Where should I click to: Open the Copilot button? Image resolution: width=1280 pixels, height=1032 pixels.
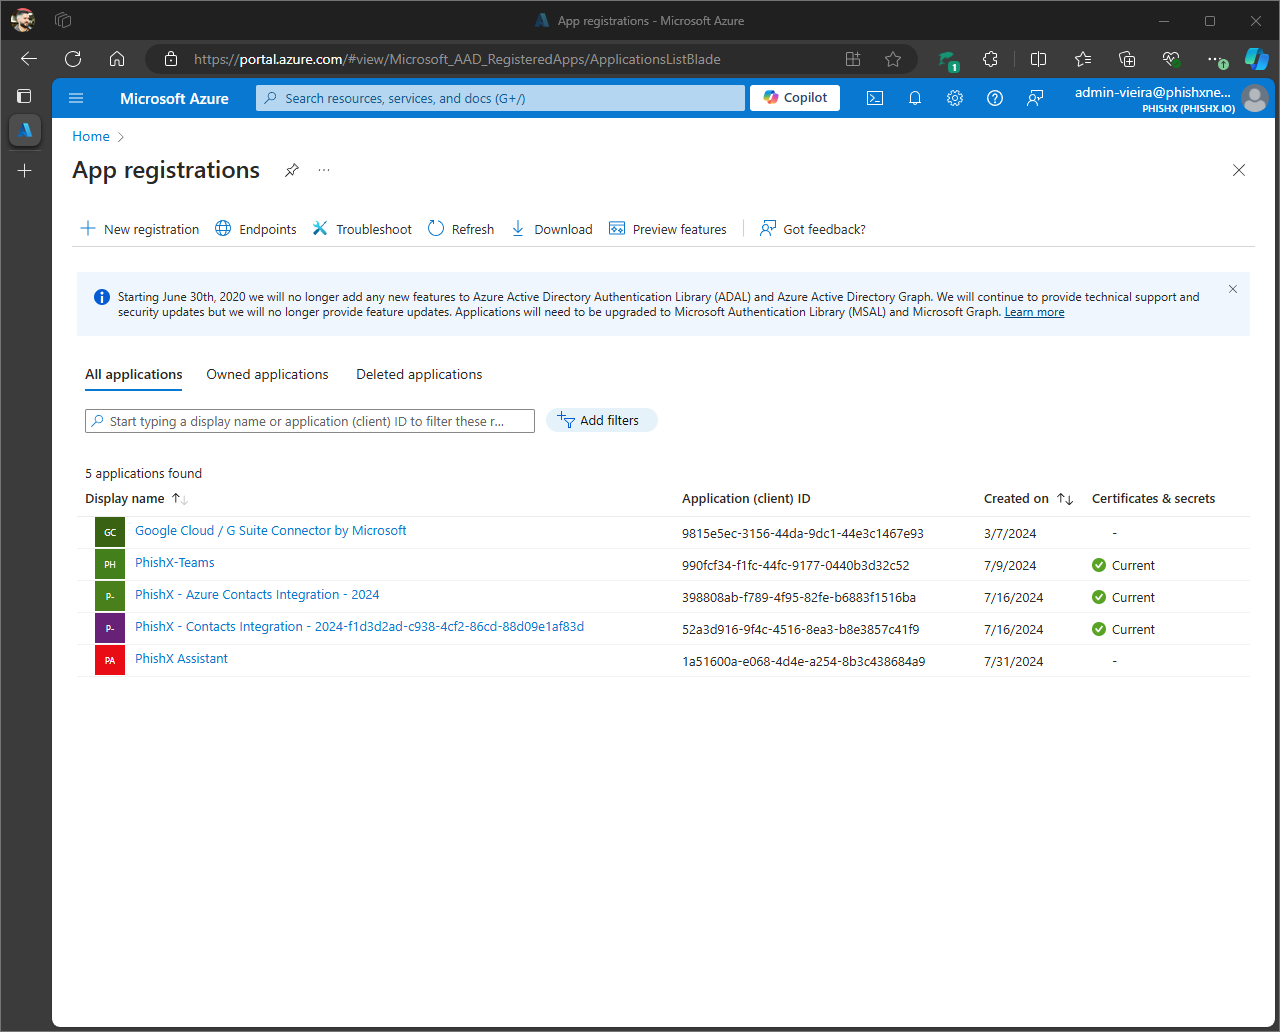[x=795, y=97]
